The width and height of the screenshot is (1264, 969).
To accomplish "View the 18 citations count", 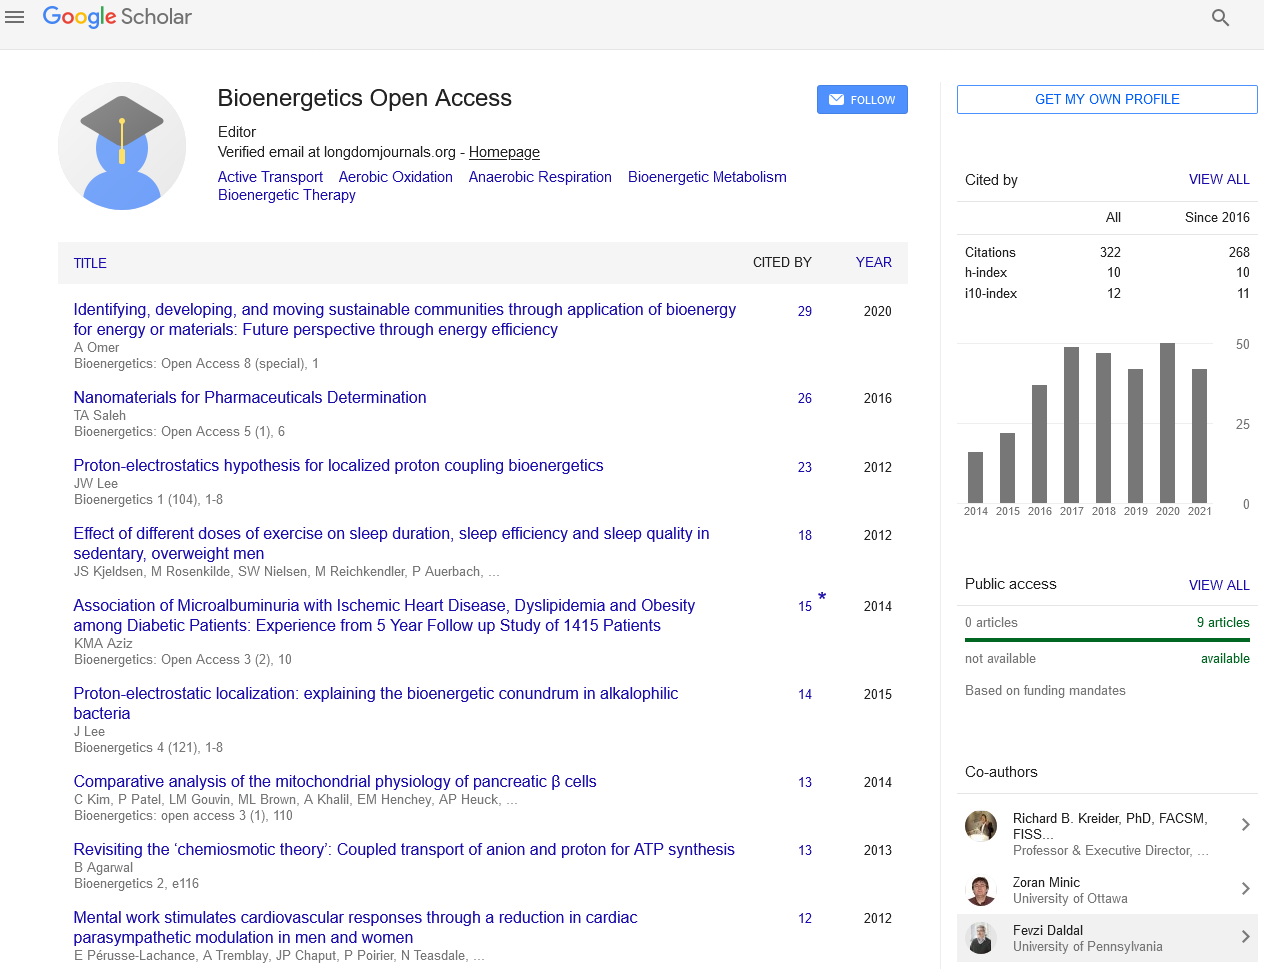I will point(805,535).
